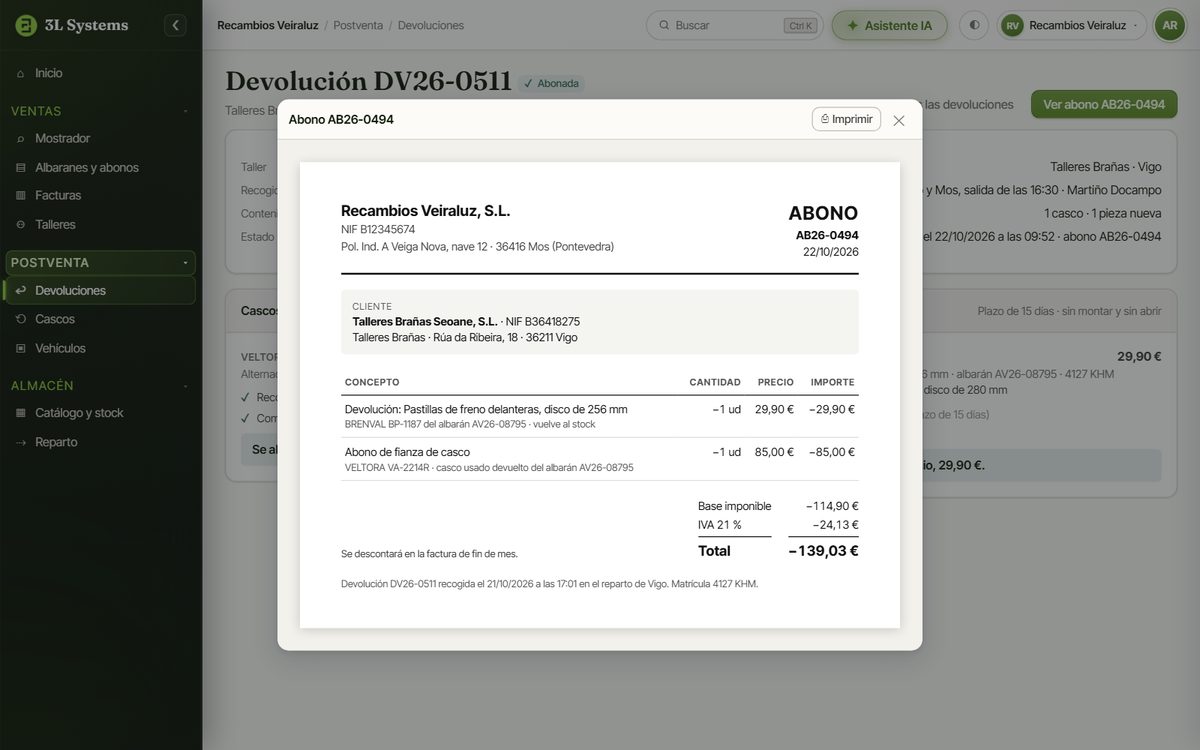This screenshot has height=750, width=1200.
Task: Click Recambios Veiraluz, S.L. heading
Action: pyautogui.click(x=426, y=211)
